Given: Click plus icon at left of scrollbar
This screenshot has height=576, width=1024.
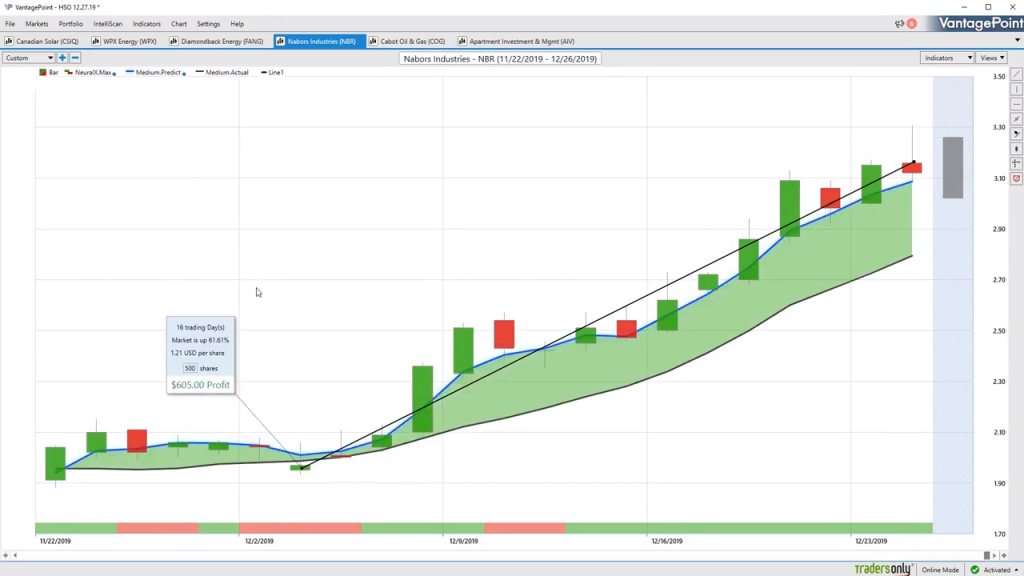Looking at the screenshot, I should (5, 555).
